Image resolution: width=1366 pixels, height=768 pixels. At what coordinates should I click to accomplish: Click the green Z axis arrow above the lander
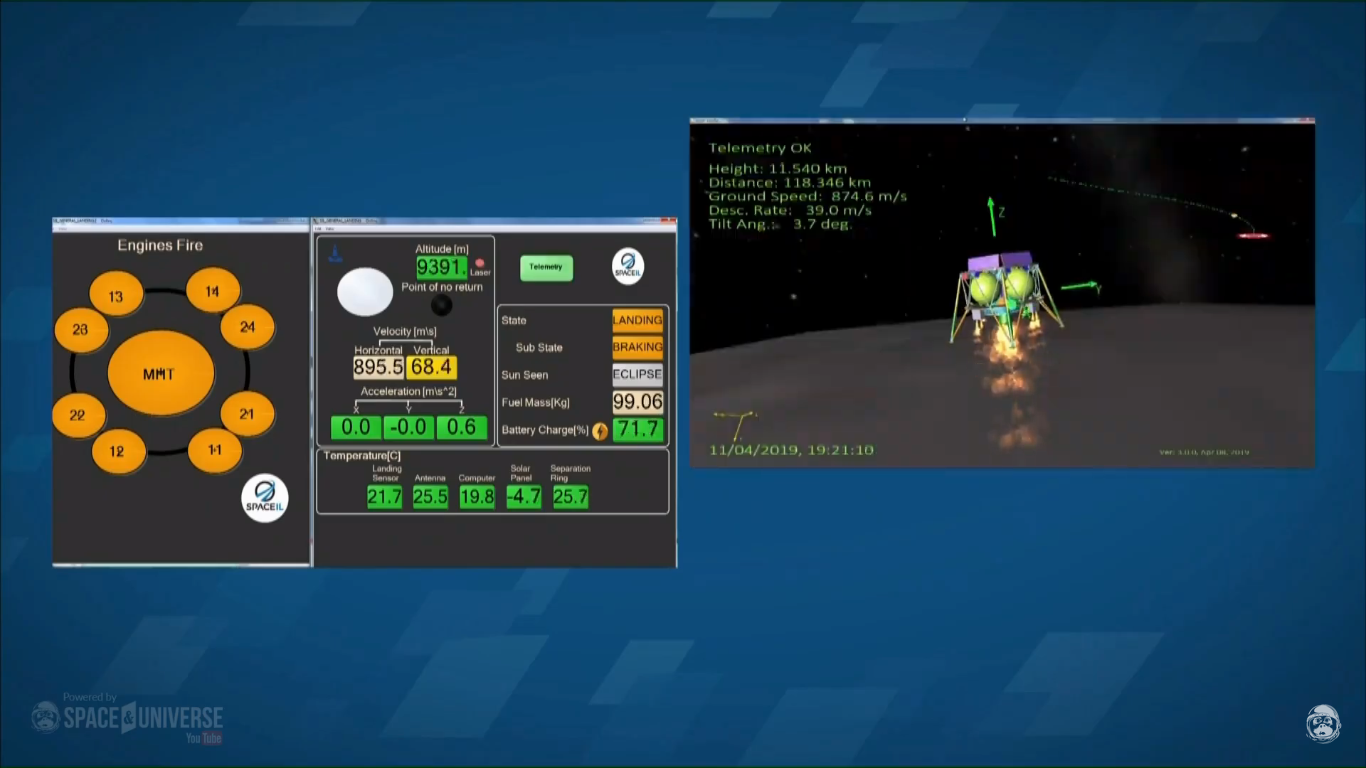pos(993,217)
